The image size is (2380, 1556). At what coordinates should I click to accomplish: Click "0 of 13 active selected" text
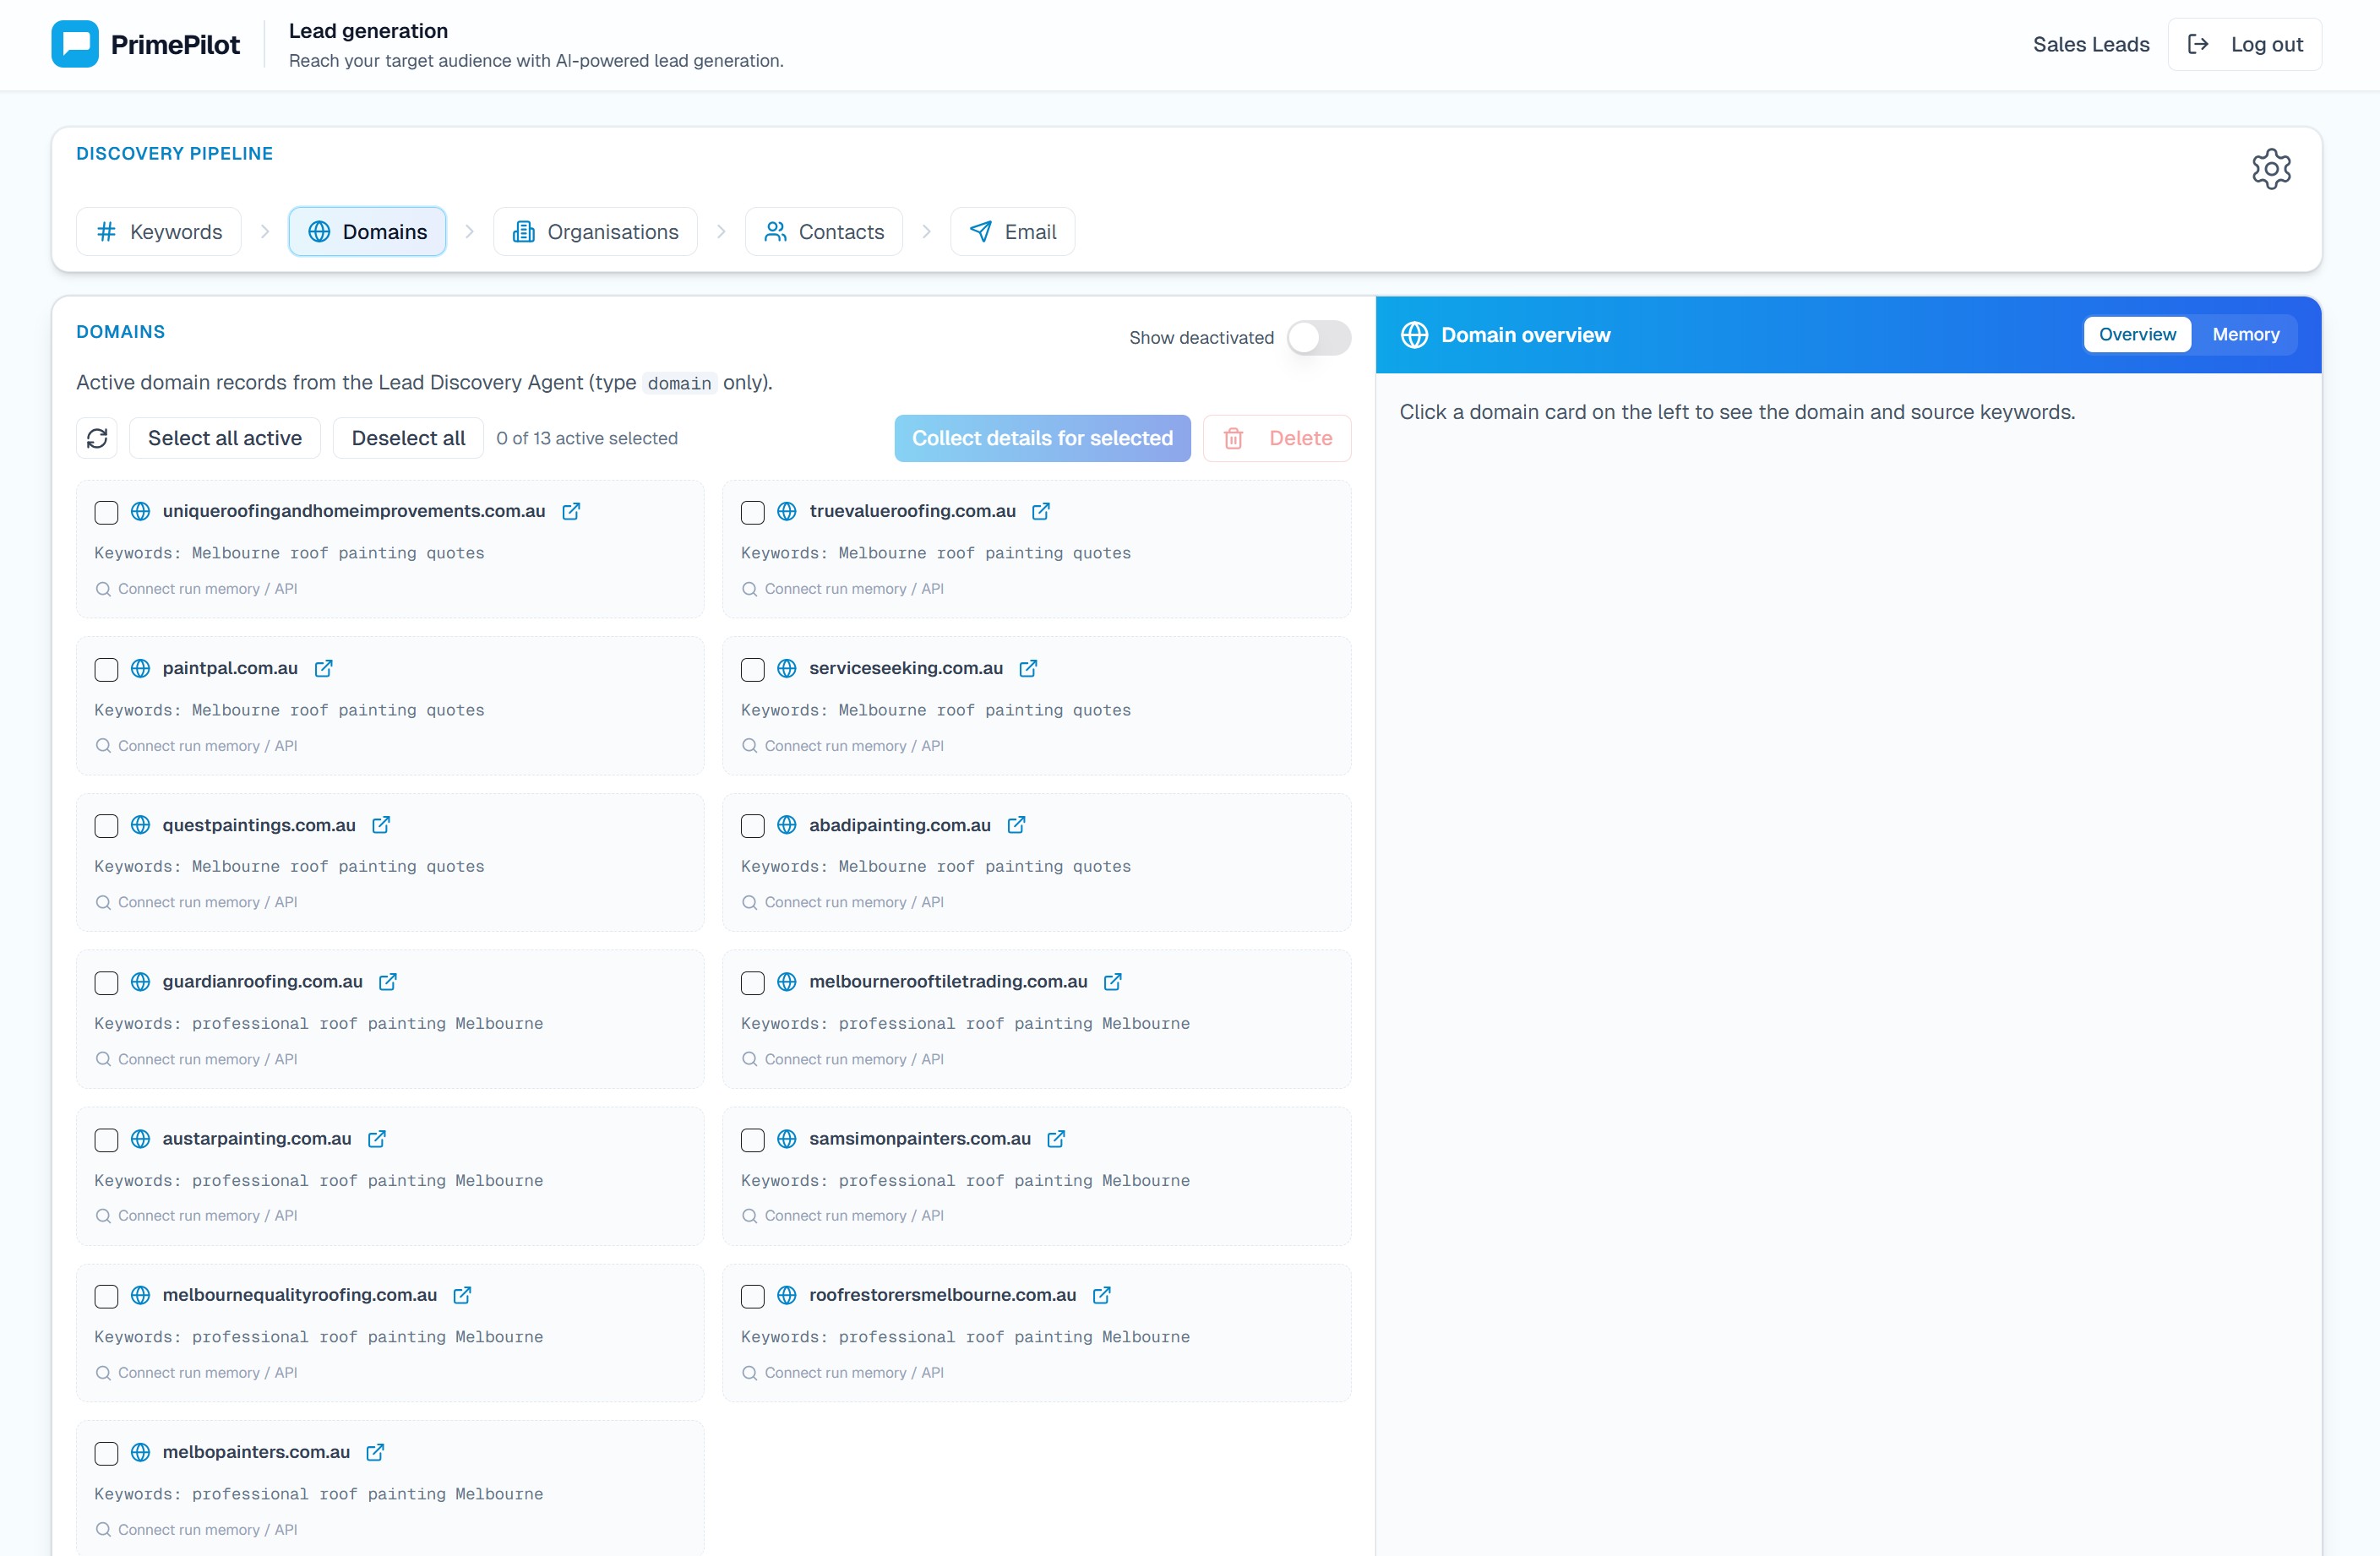pos(587,438)
